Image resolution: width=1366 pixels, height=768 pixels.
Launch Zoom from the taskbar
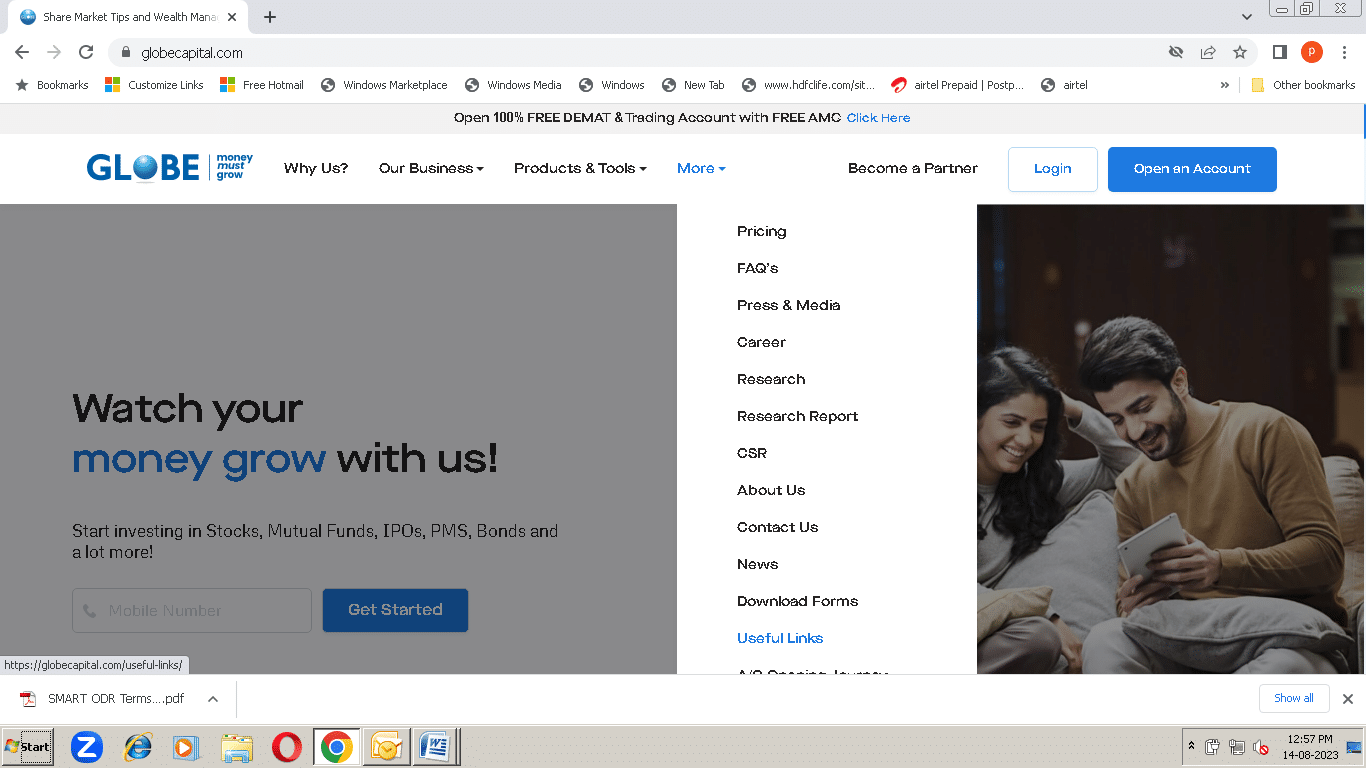(87, 747)
